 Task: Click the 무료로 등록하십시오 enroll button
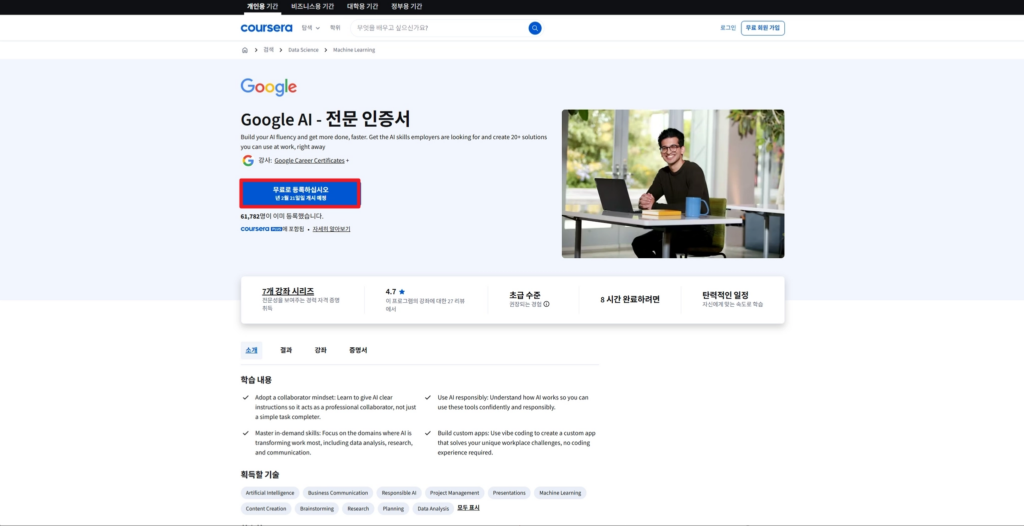point(300,193)
